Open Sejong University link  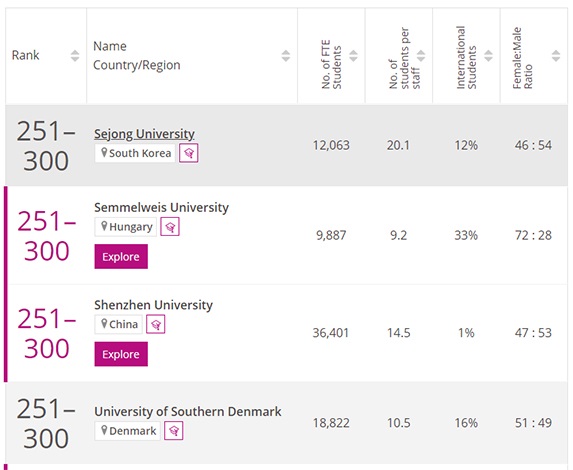pyautogui.click(x=144, y=134)
